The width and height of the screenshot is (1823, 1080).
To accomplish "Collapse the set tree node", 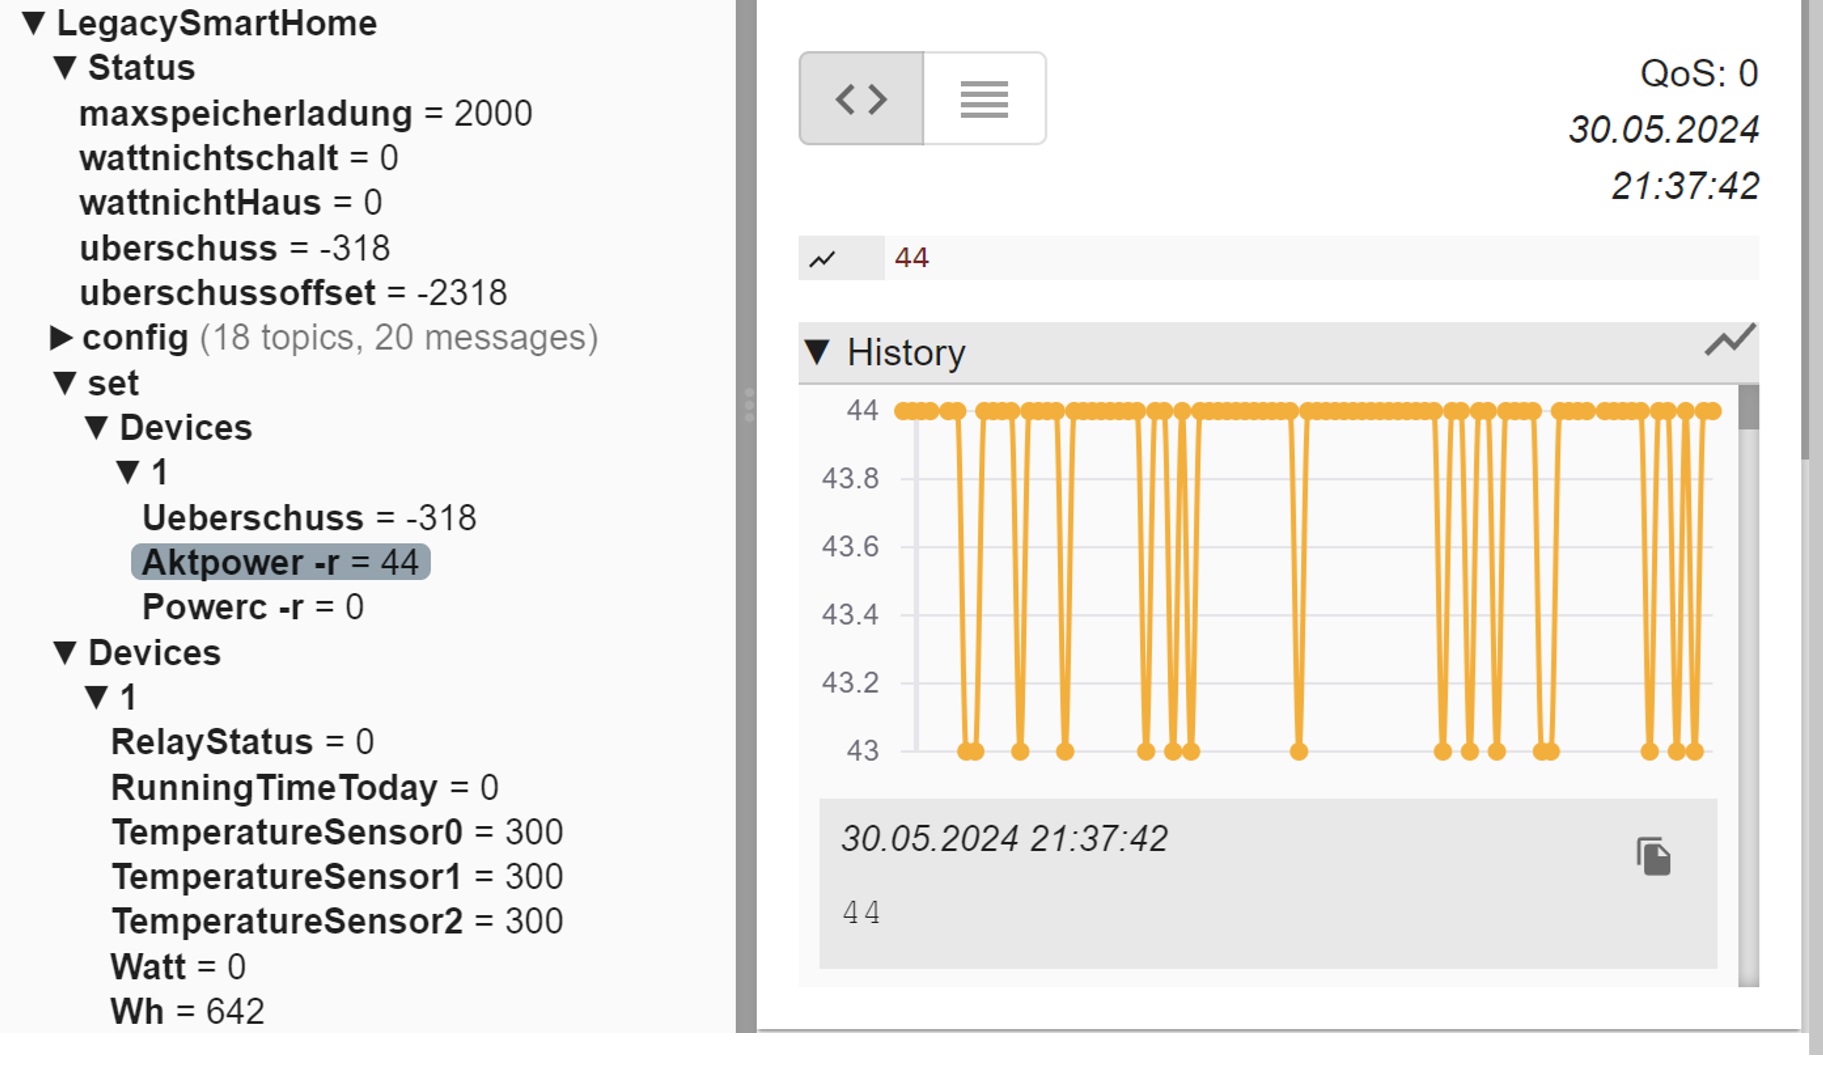I will coord(65,383).
